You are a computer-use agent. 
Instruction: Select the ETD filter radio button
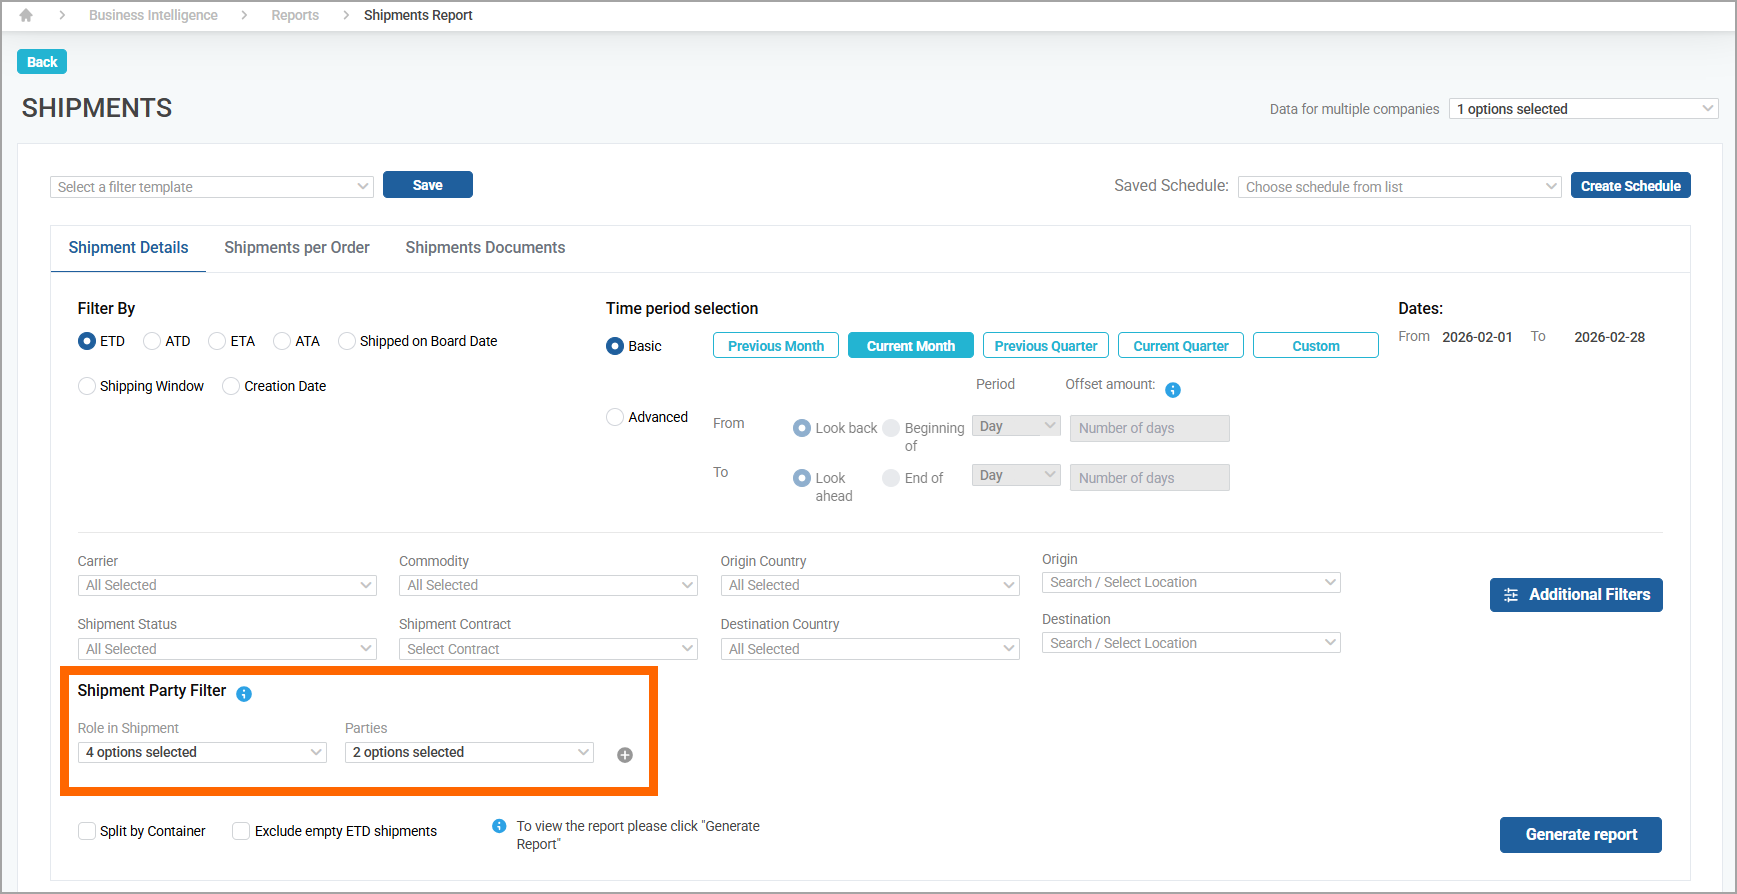click(x=87, y=341)
